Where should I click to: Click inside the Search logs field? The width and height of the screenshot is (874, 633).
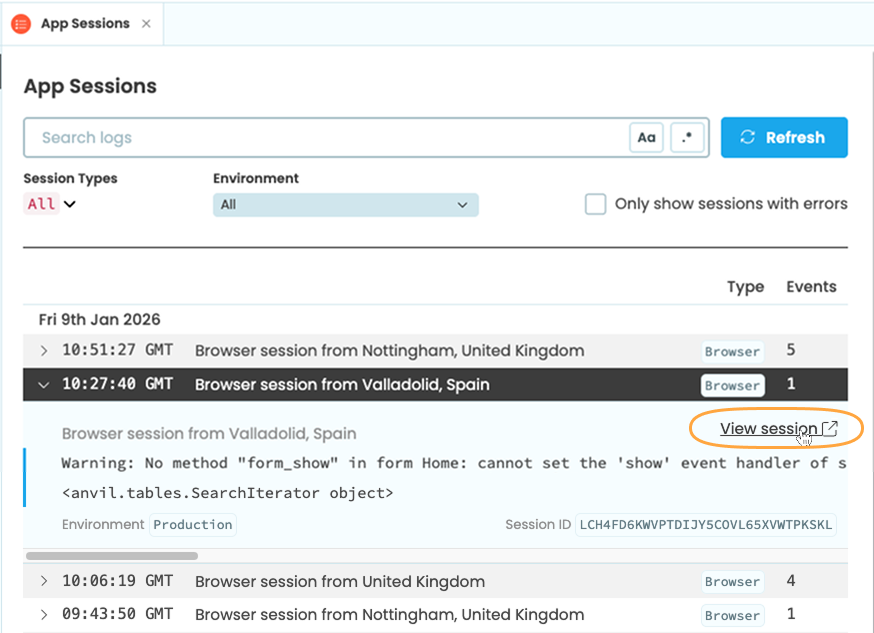[200, 137]
